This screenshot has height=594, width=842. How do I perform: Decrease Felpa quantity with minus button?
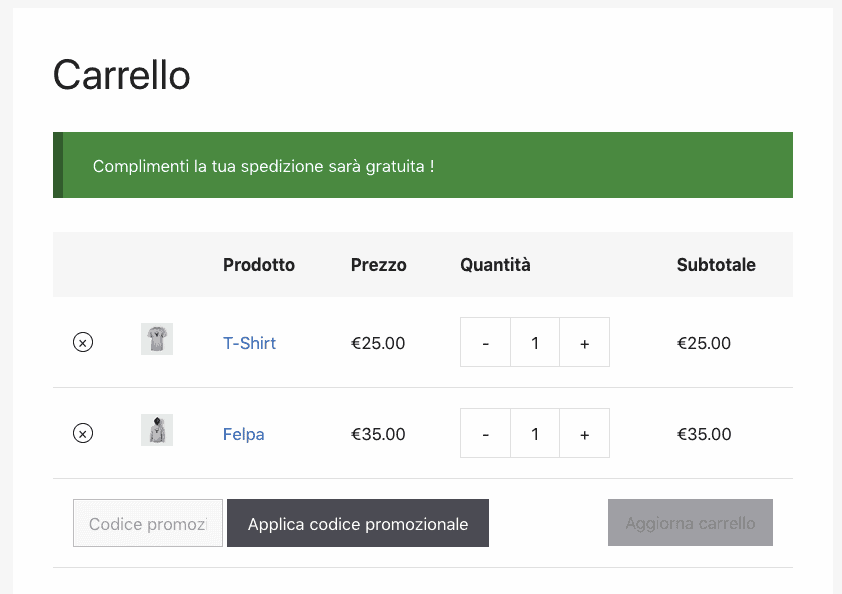485,433
